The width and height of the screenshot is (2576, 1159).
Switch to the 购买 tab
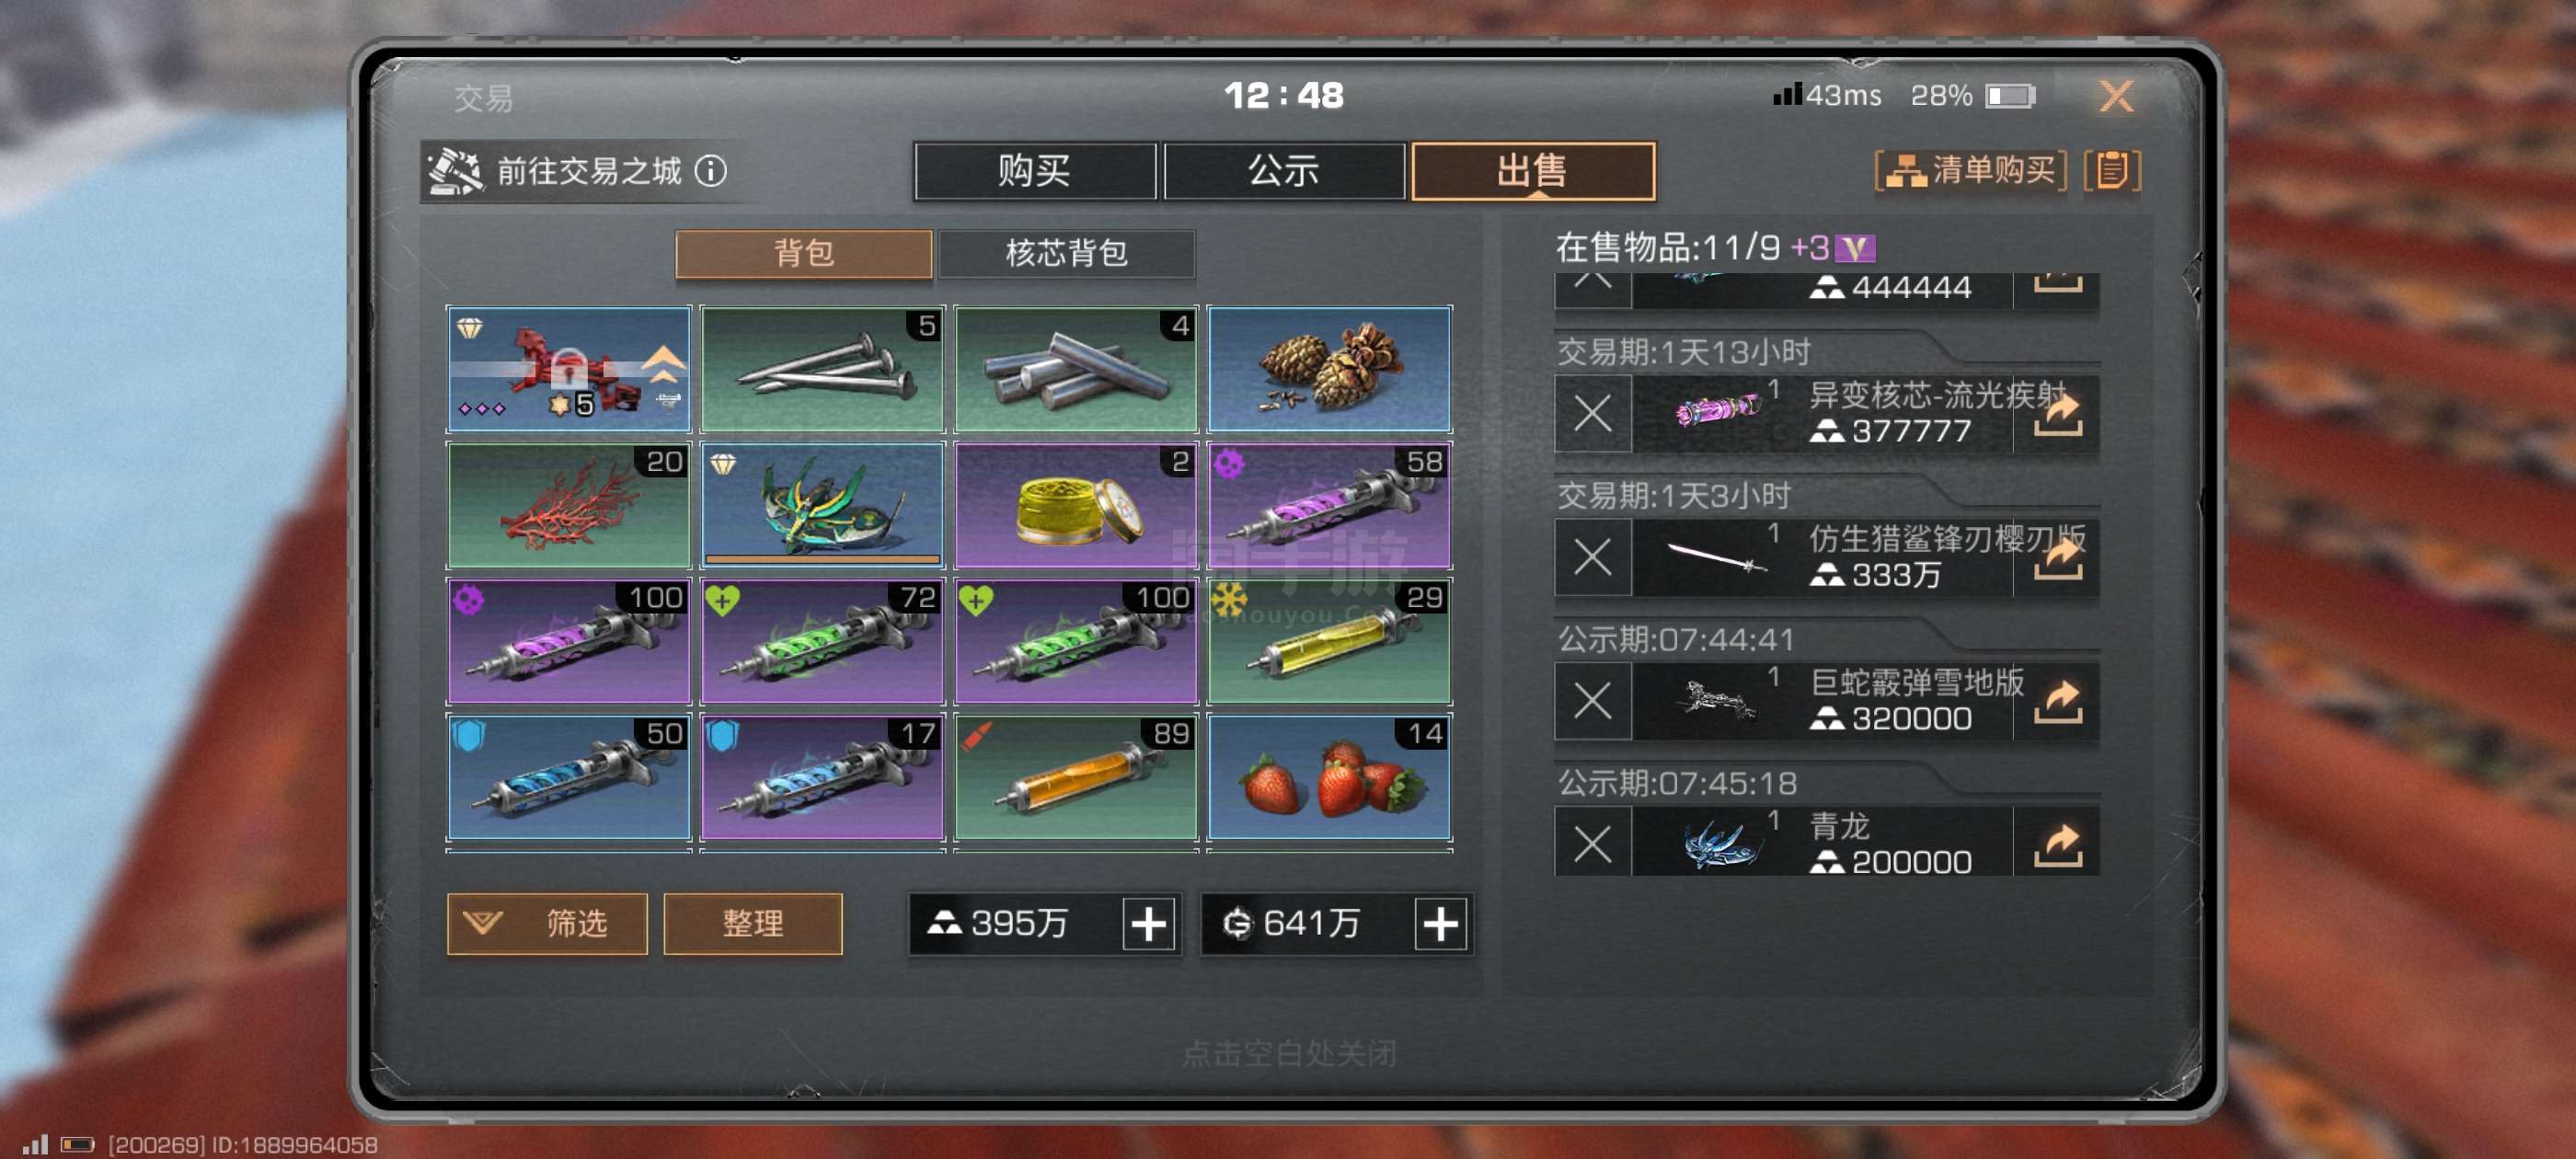click(1034, 171)
